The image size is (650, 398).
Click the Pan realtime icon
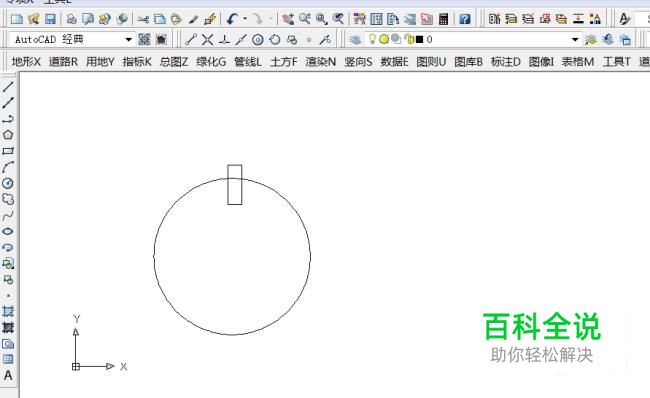(x=288, y=19)
